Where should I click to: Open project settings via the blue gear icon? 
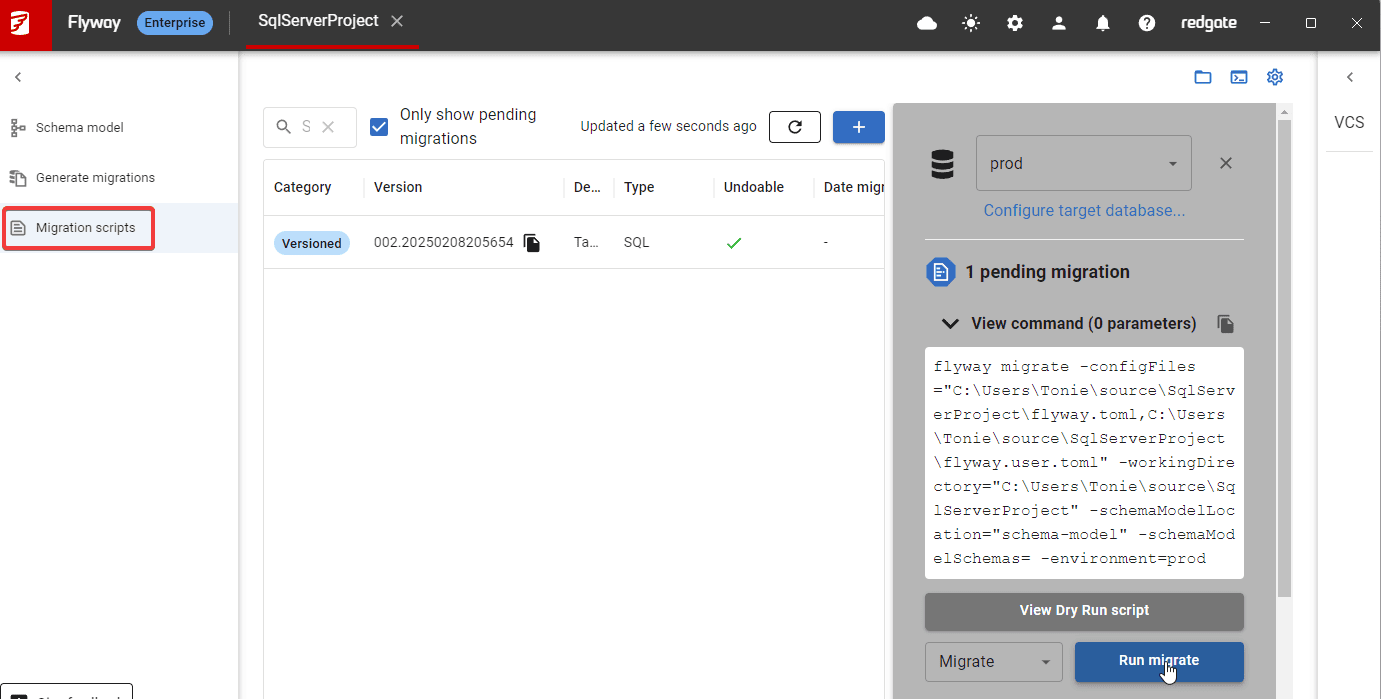point(1275,76)
